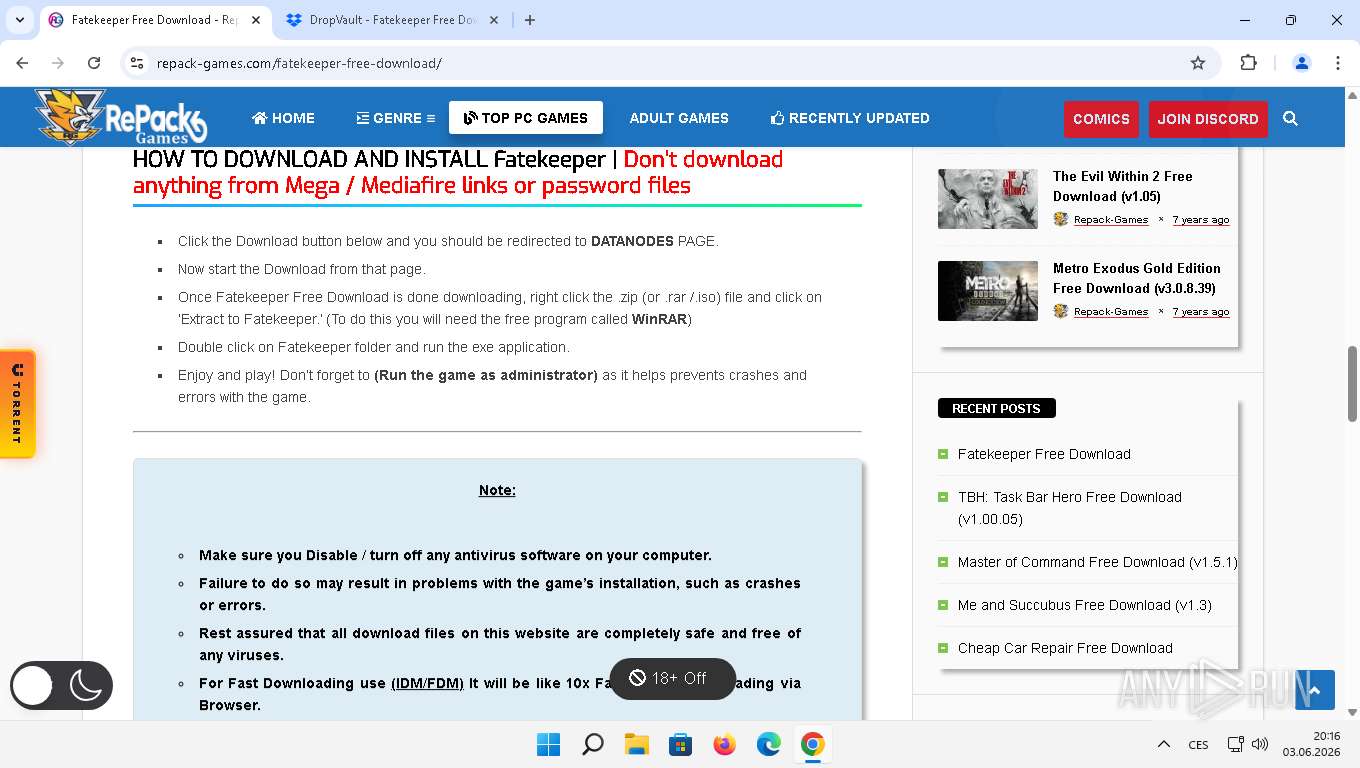Screen dimensions: 1360x768
Task: Click the COMICS button
Action: [x=1101, y=119]
